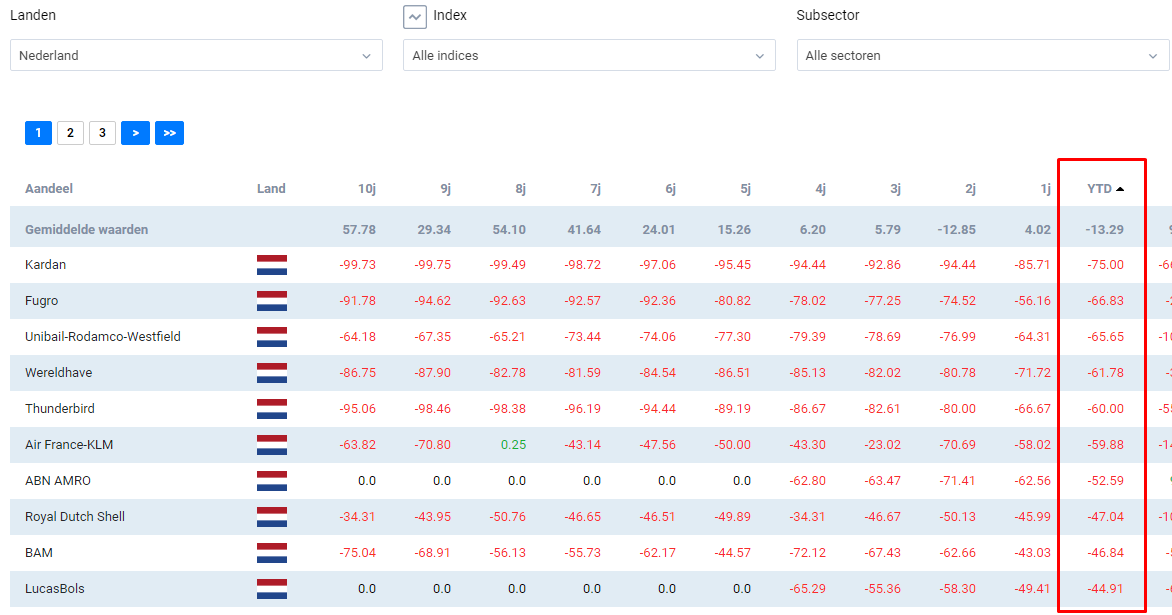The width and height of the screenshot is (1172, 615).
Task: Click Air France-KLM 8j value 0.25
Action: (x=513, y=445)
